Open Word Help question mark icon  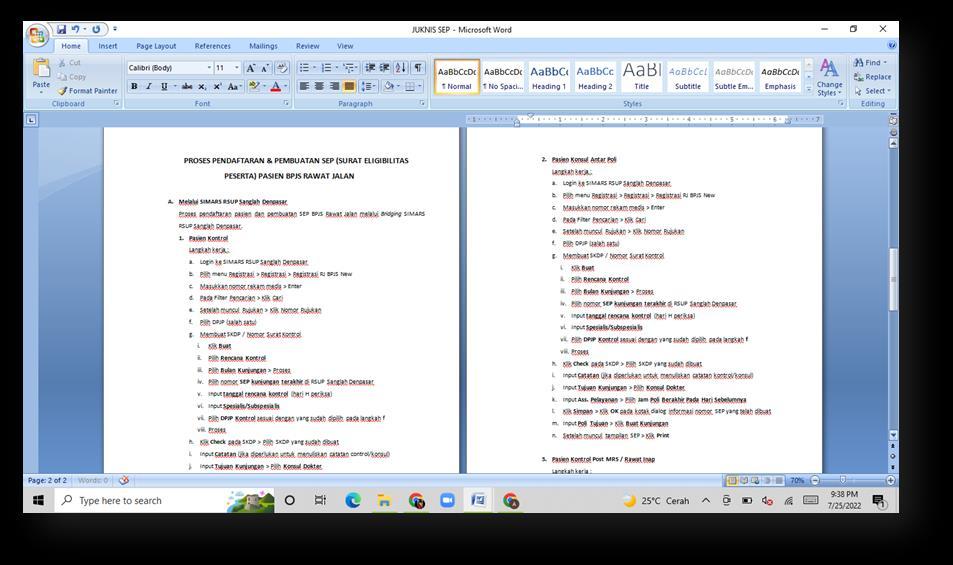891,46
